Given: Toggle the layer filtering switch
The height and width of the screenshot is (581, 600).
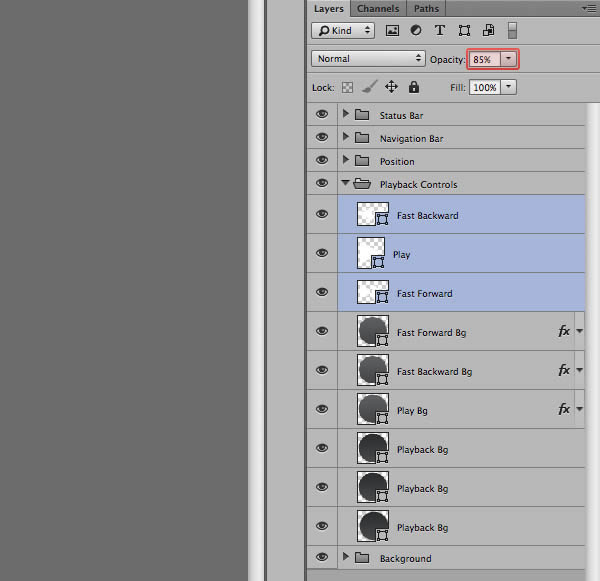Looking at the screenshot, I should 512,30.
